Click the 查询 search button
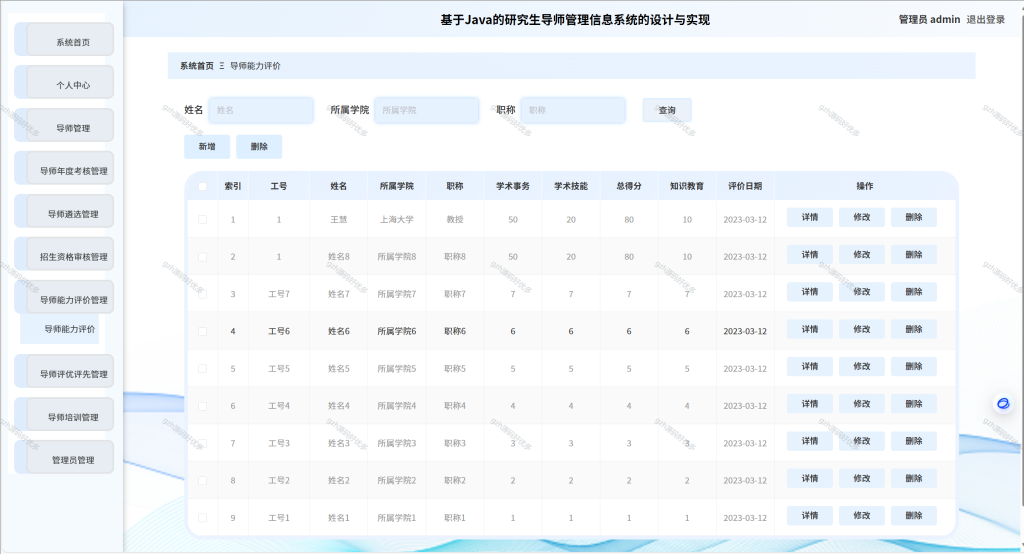 [x=667, y=110]
